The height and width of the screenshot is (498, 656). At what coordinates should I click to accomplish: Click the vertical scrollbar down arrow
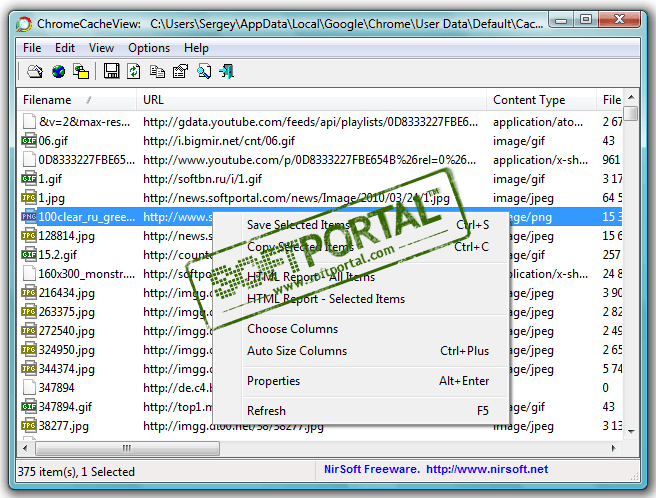631,431
